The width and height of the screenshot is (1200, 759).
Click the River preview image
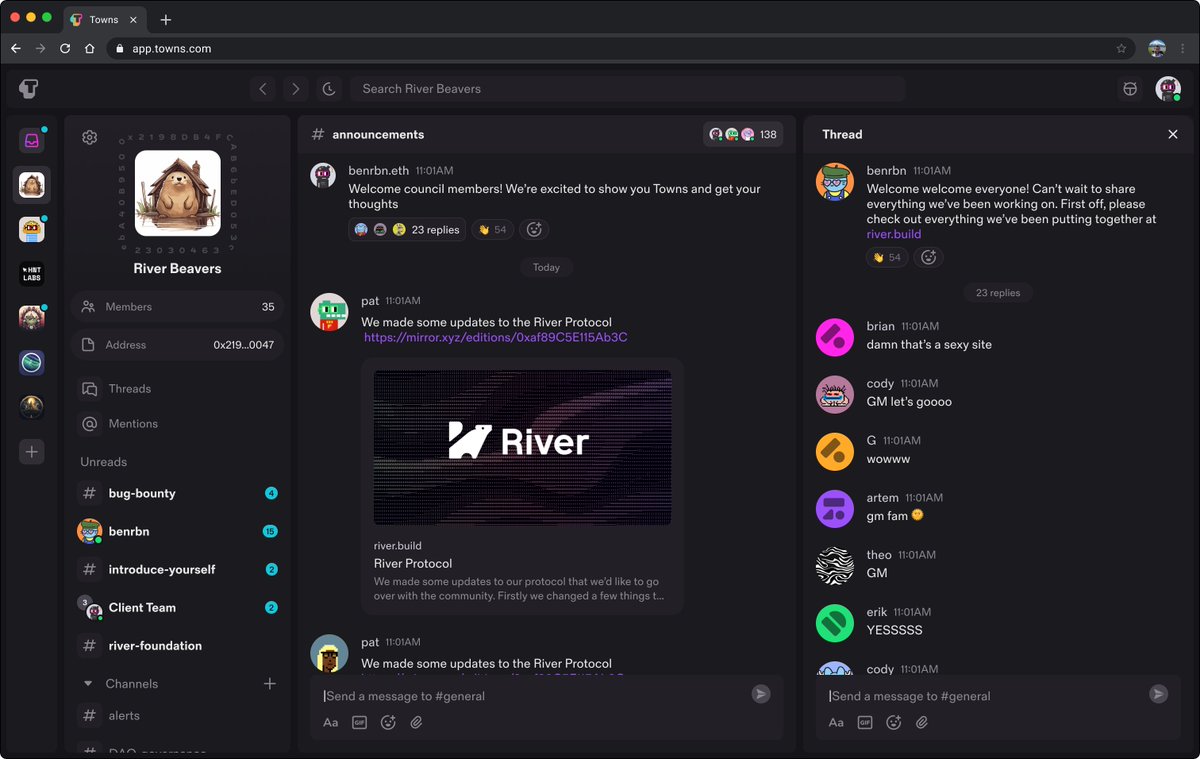coord(522,447)
